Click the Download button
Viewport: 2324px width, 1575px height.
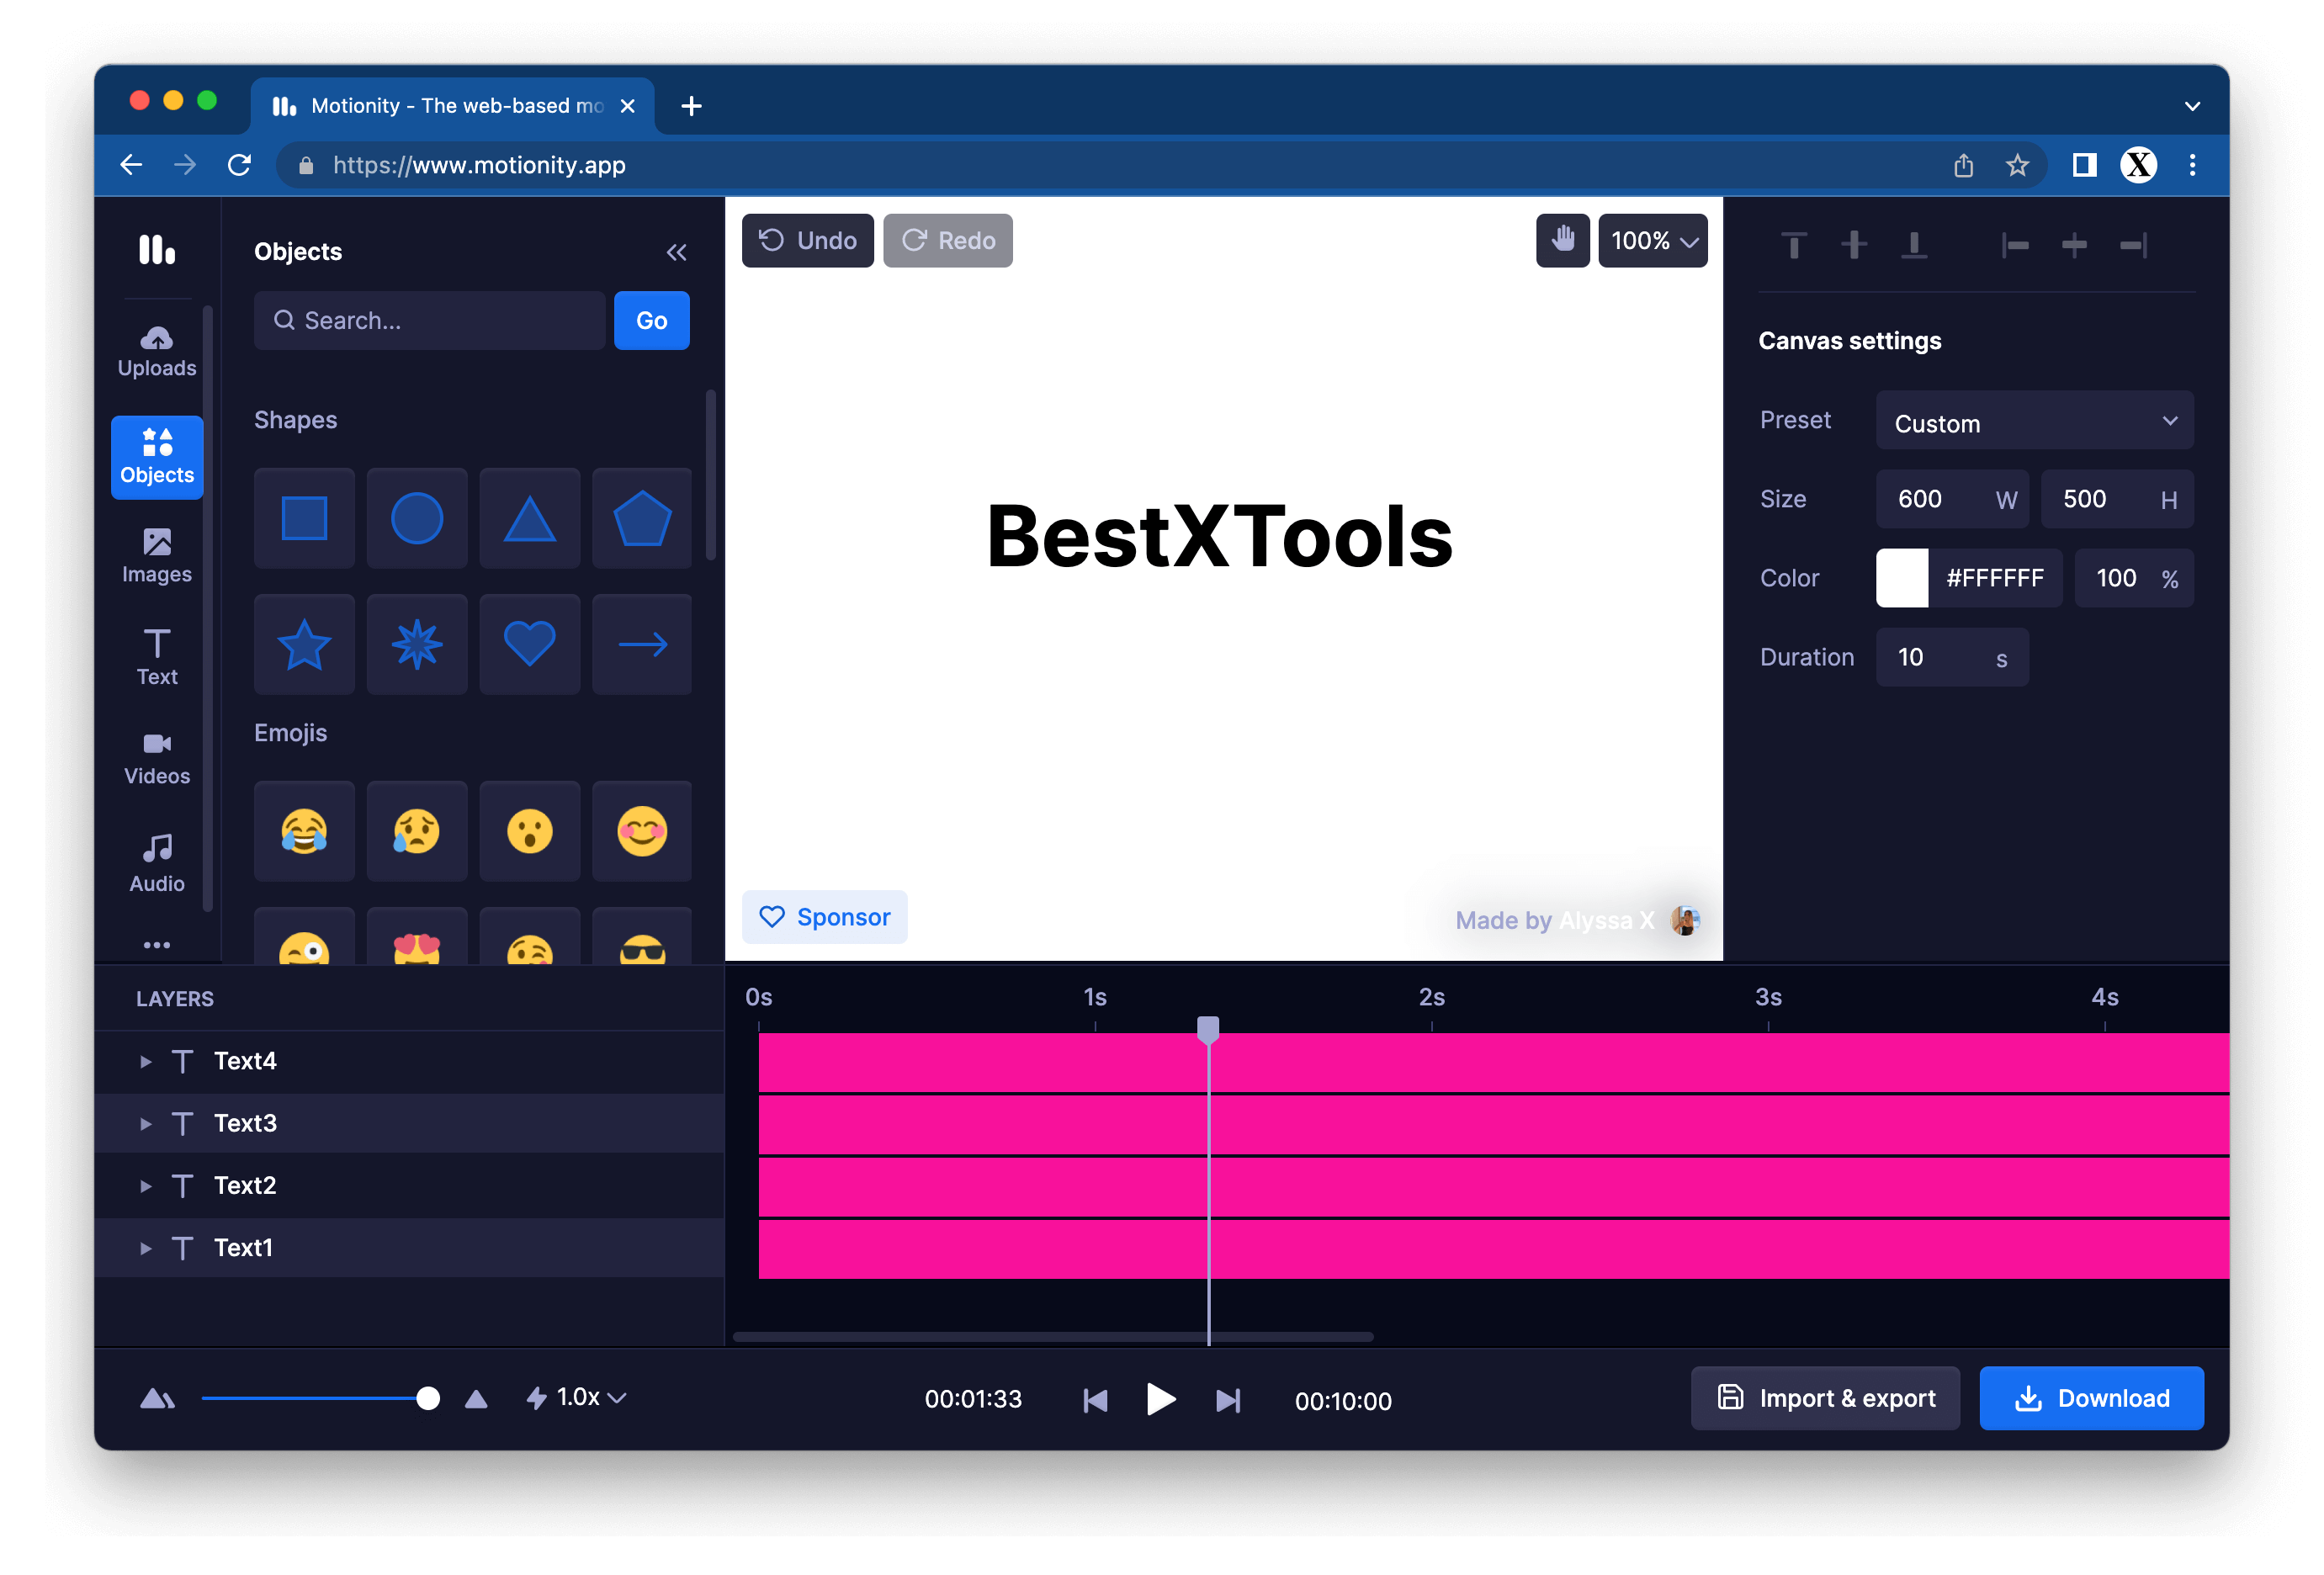pyautogui.click(x=2091, y=1398)
